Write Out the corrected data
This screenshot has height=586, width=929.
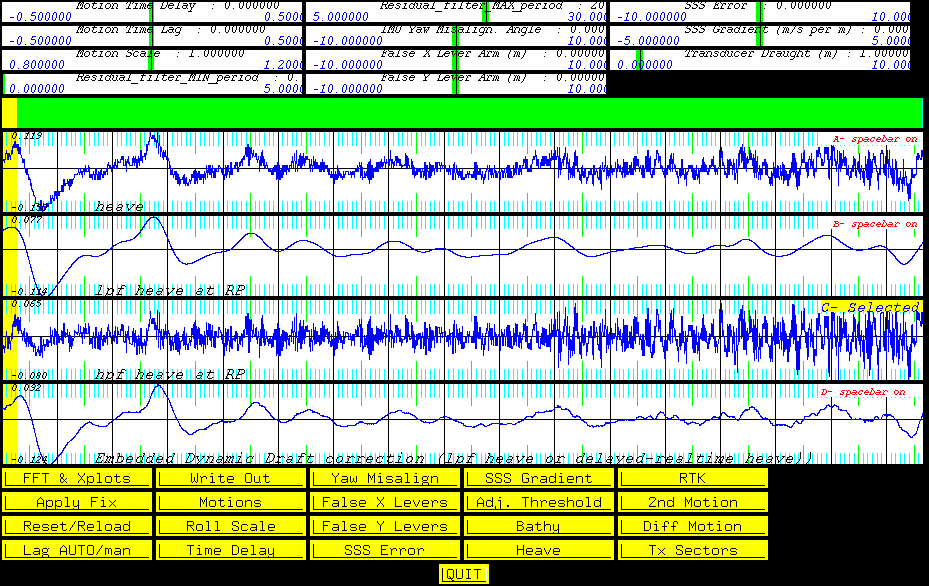[x=229, y=478]
